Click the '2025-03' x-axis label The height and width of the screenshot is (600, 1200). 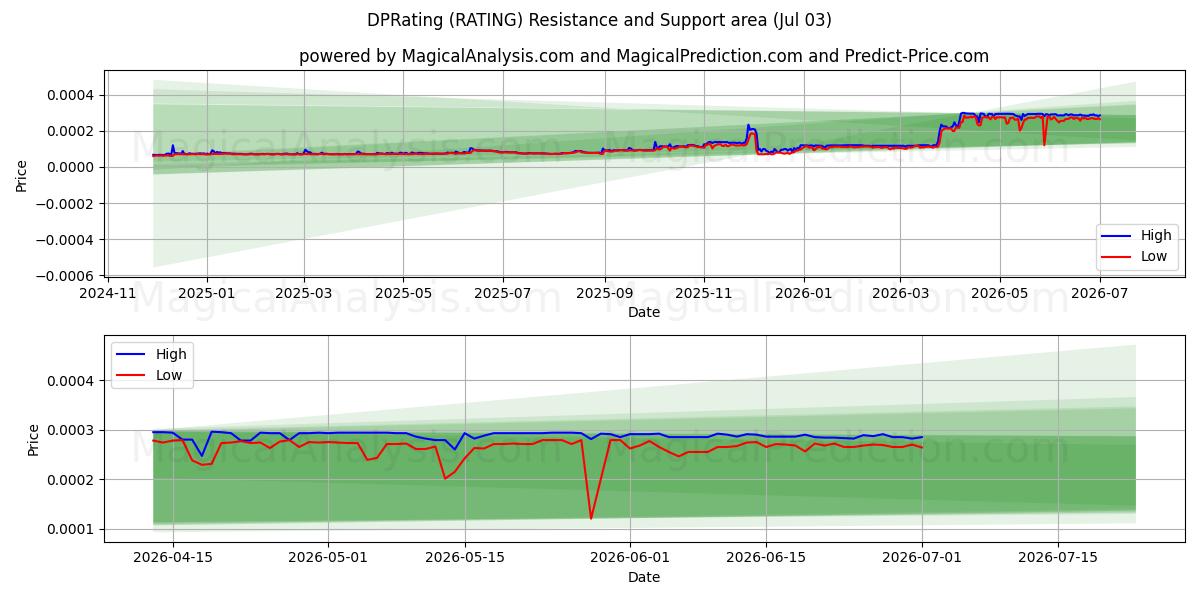pyautogui.click(x=304, y=294)
